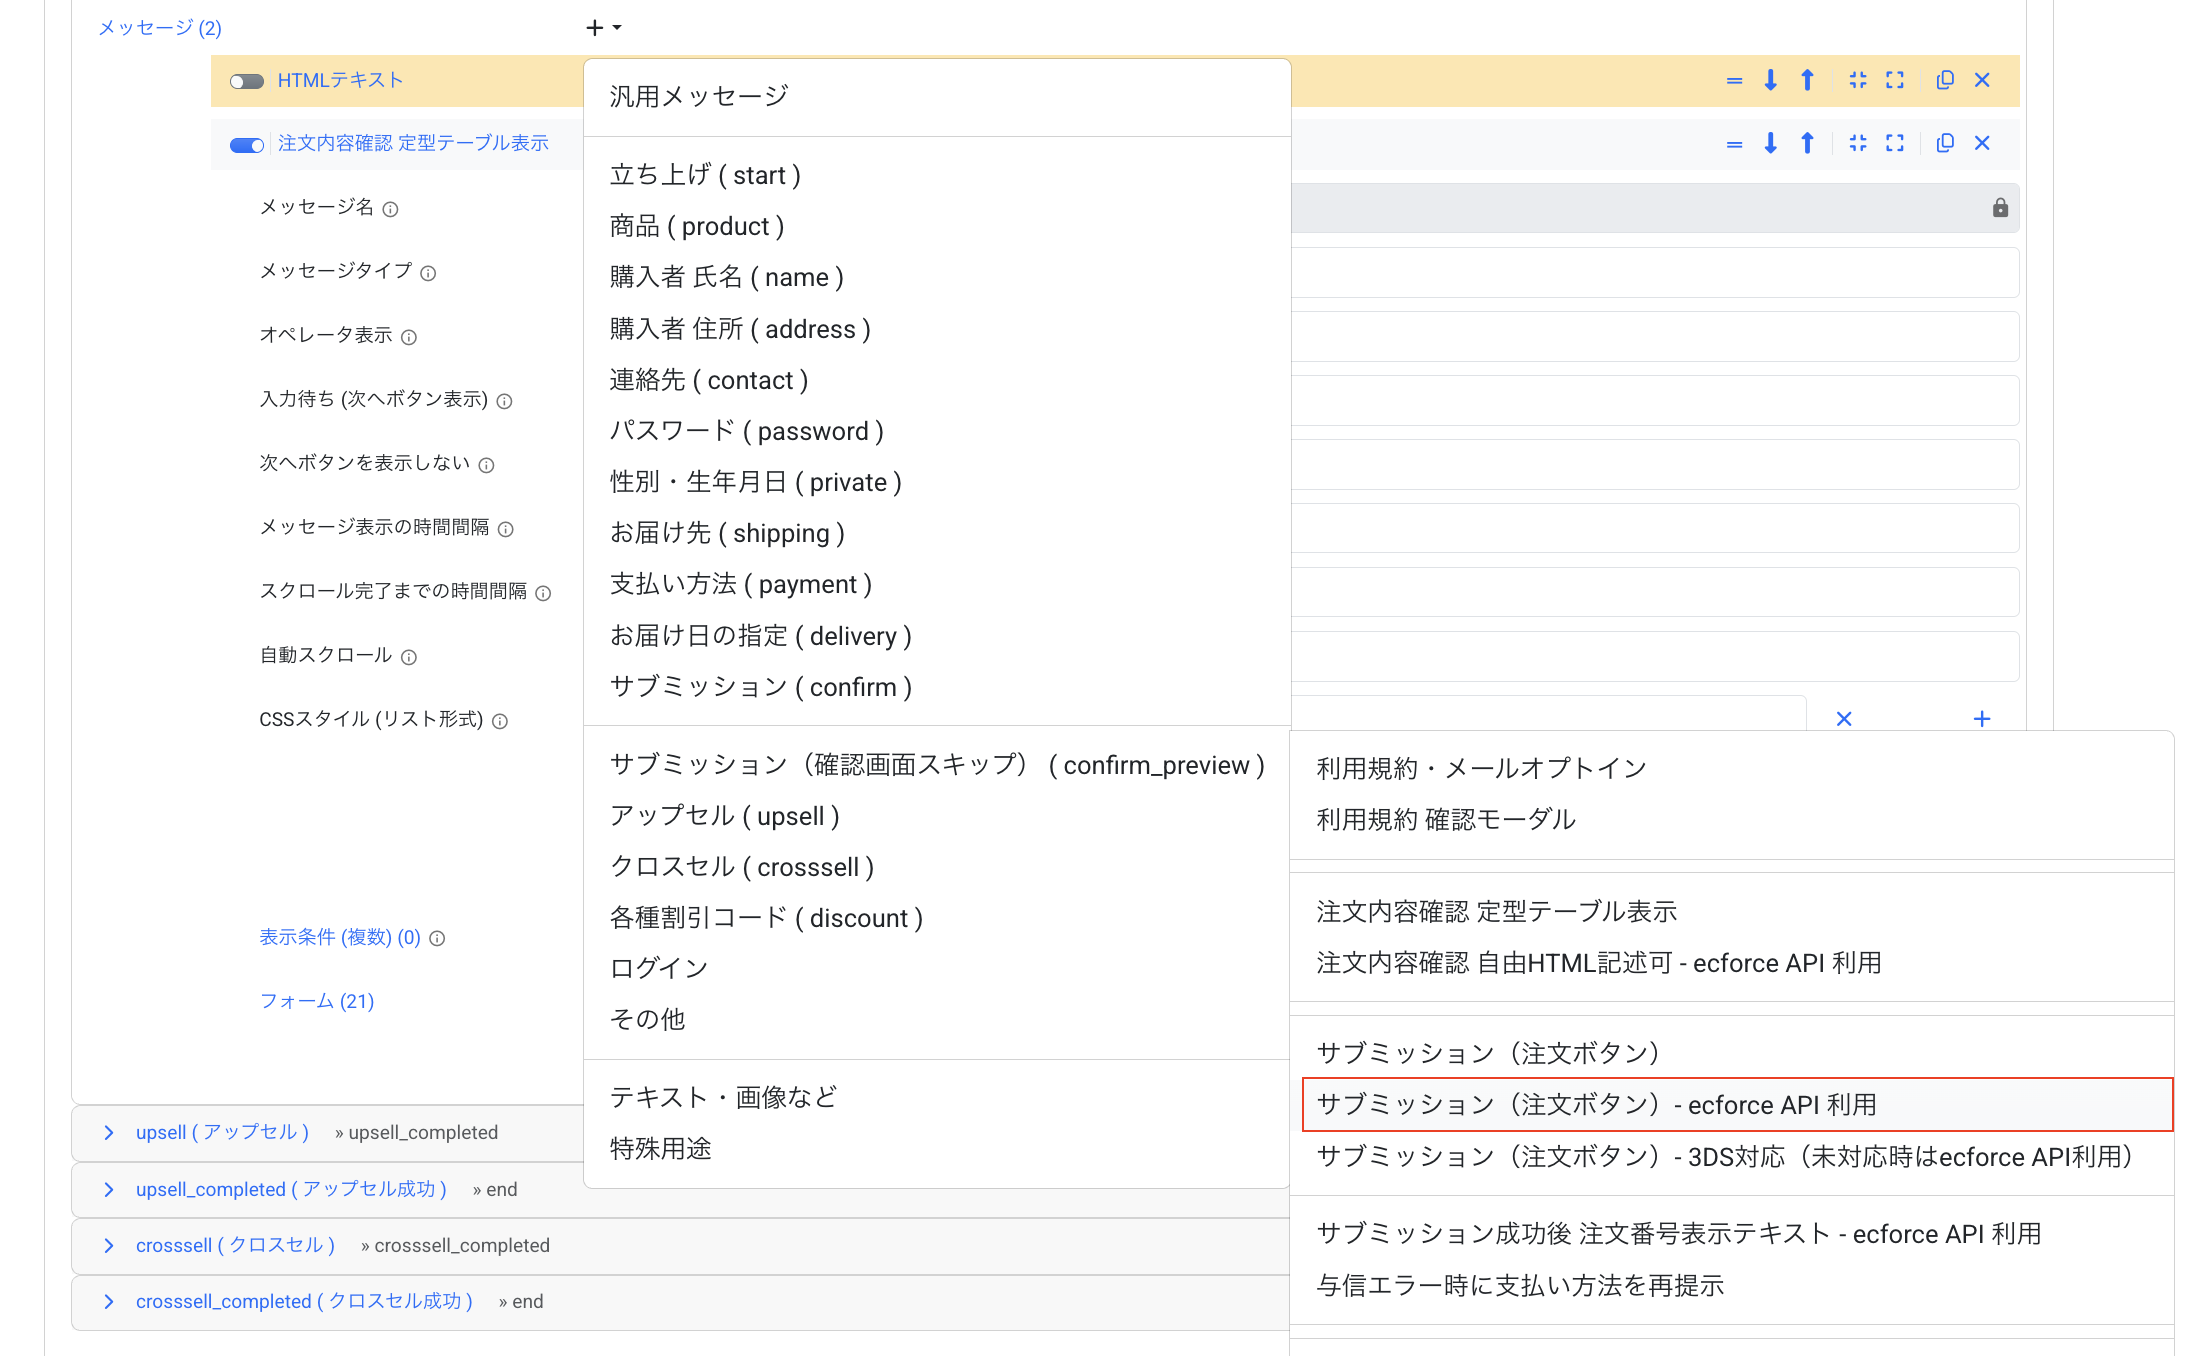Show info for 次へボタンを表示しない
Screen dimensions: 2196x1356
(486, 465)
